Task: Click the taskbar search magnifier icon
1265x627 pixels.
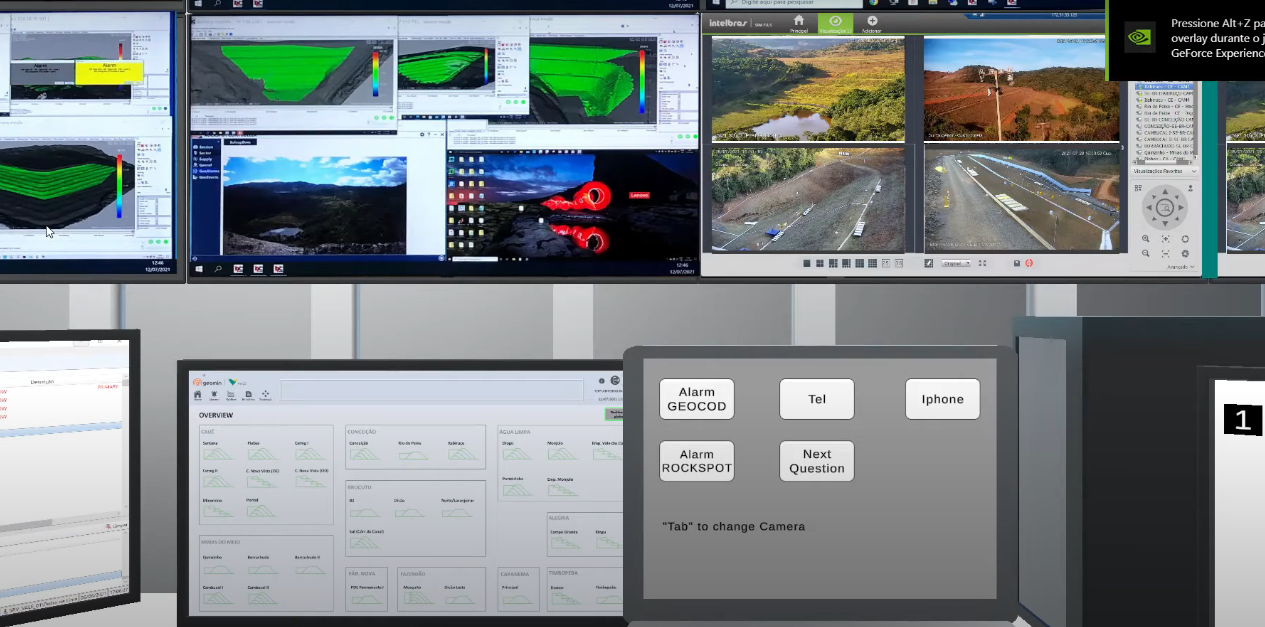Action: pyautogui.click(x=217, y=269)
